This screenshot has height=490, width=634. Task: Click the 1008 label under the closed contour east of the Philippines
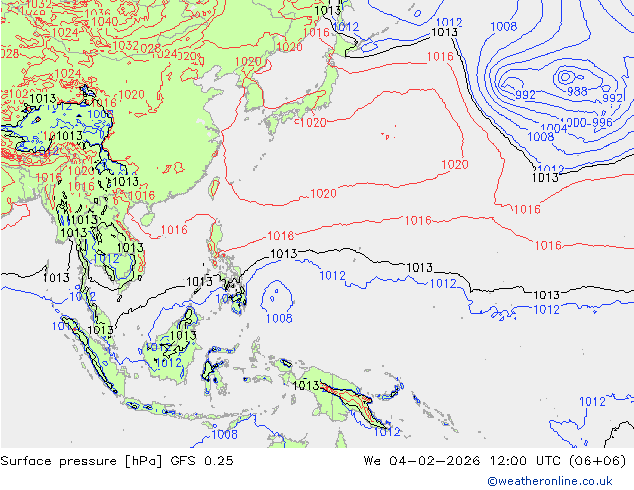point(279,319)
